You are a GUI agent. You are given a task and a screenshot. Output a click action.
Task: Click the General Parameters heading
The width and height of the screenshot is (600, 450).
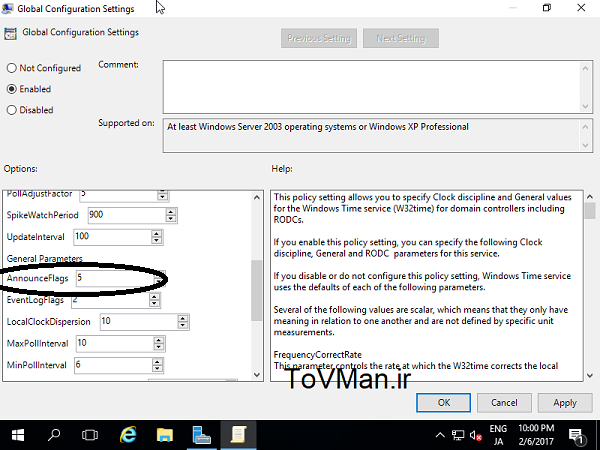[44, 259]
